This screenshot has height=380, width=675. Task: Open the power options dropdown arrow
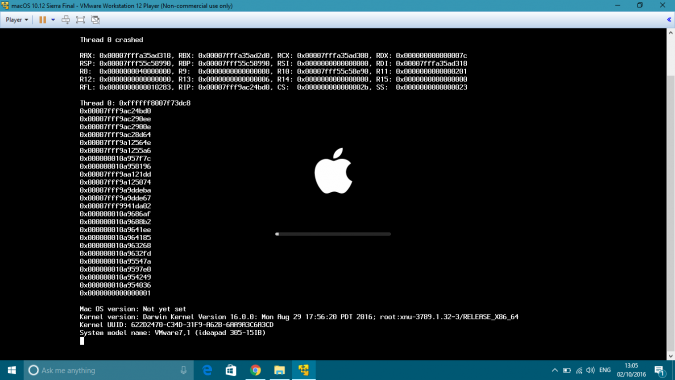pos(53,20)
